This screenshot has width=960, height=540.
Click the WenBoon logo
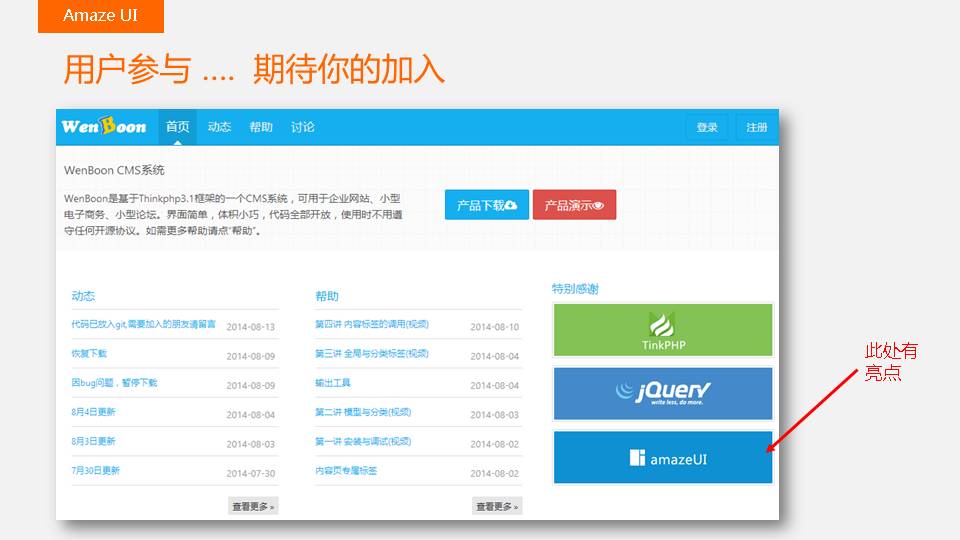104,127
